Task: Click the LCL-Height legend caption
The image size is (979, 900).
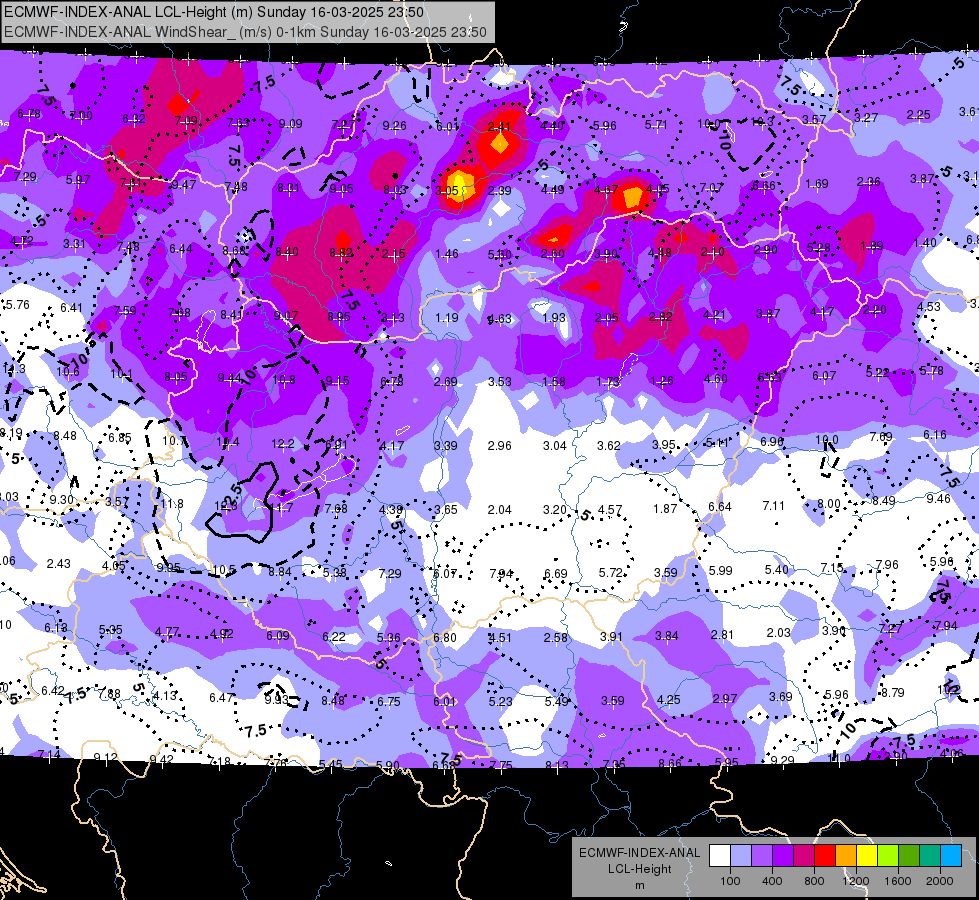Action: 639,869
